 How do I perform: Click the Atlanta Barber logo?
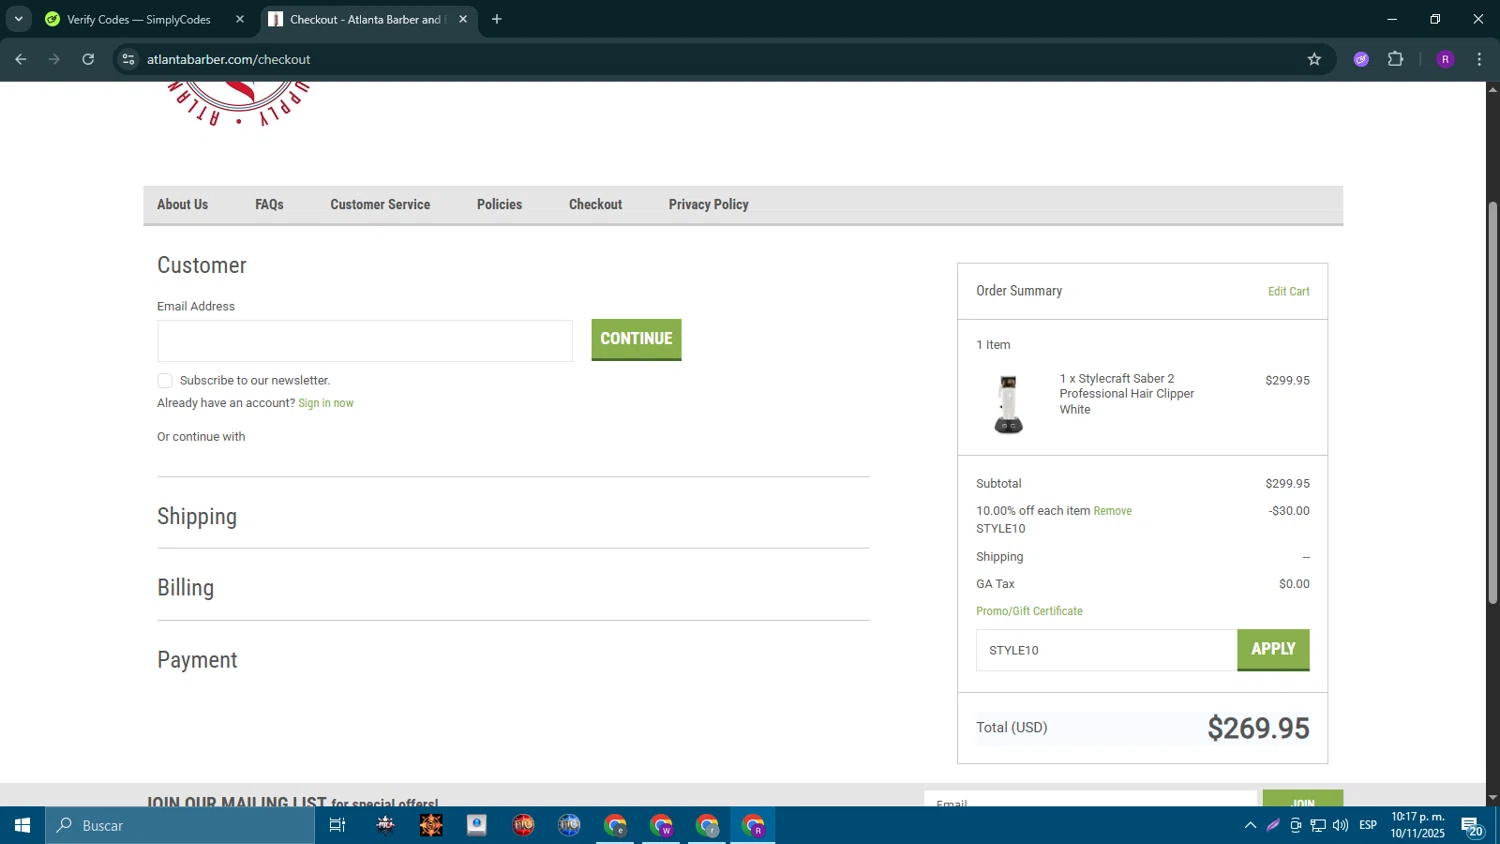(x=238, y=103)
